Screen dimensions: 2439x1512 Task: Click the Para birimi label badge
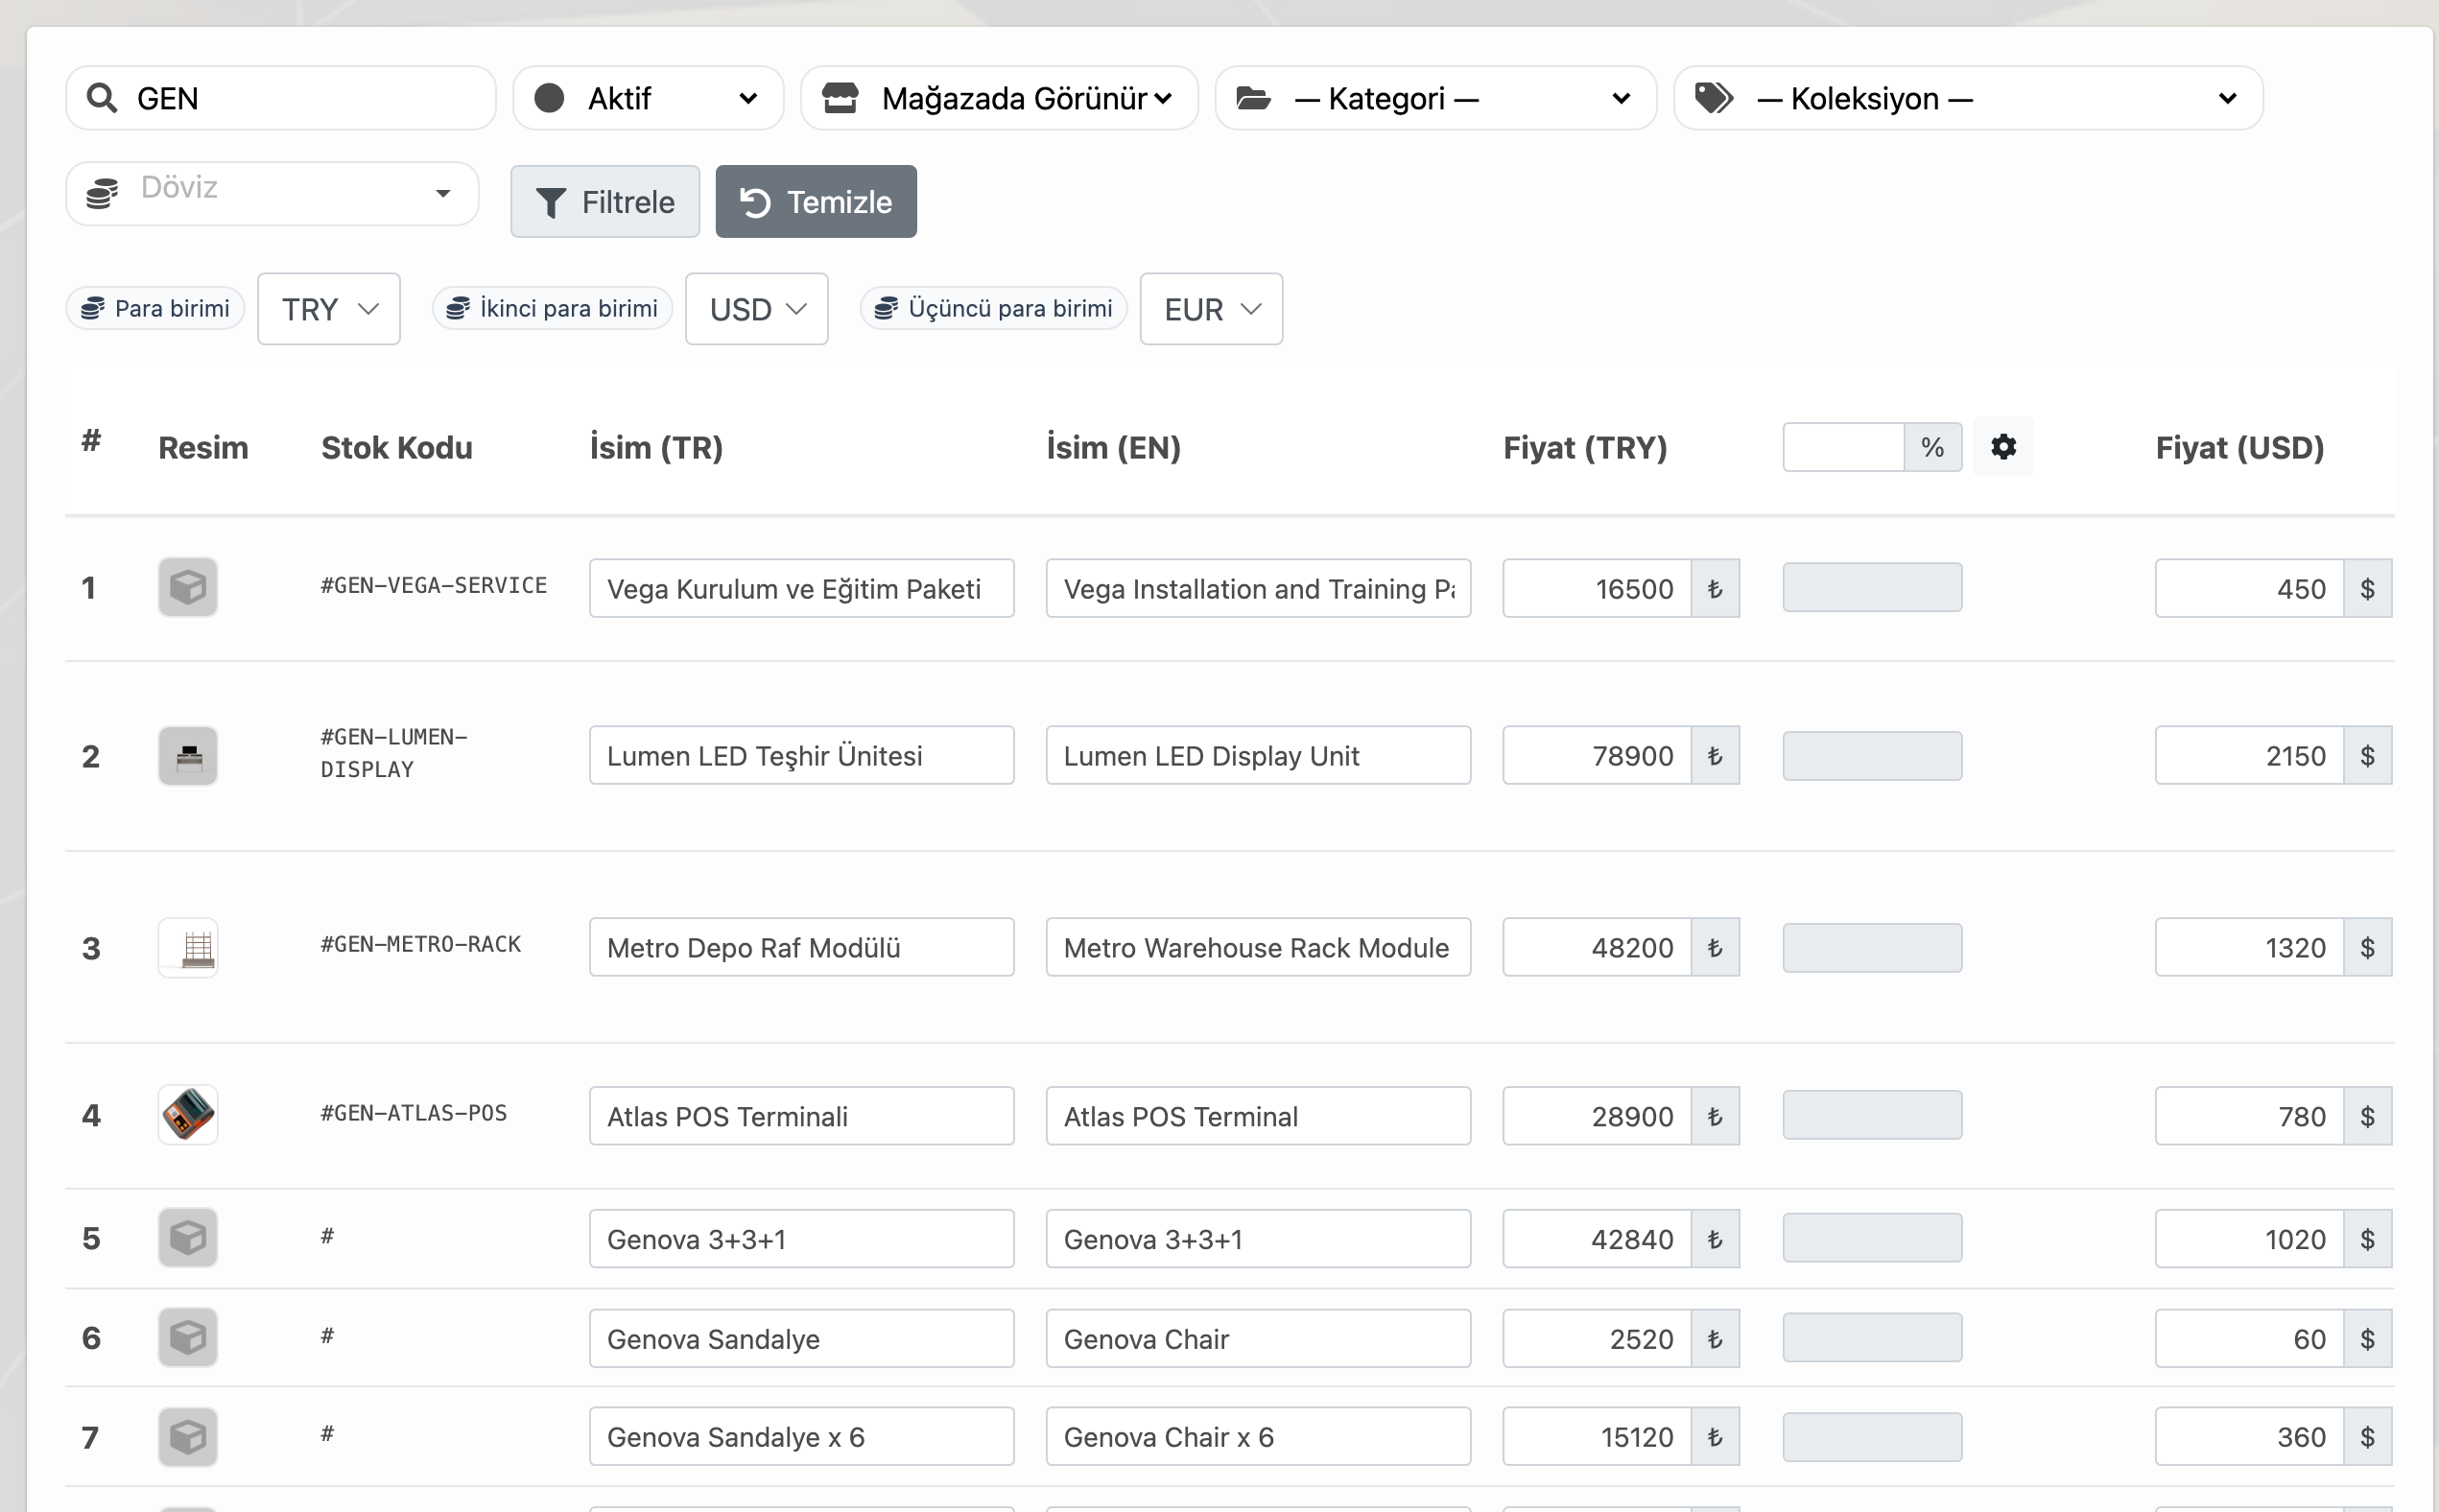(155, 308)
